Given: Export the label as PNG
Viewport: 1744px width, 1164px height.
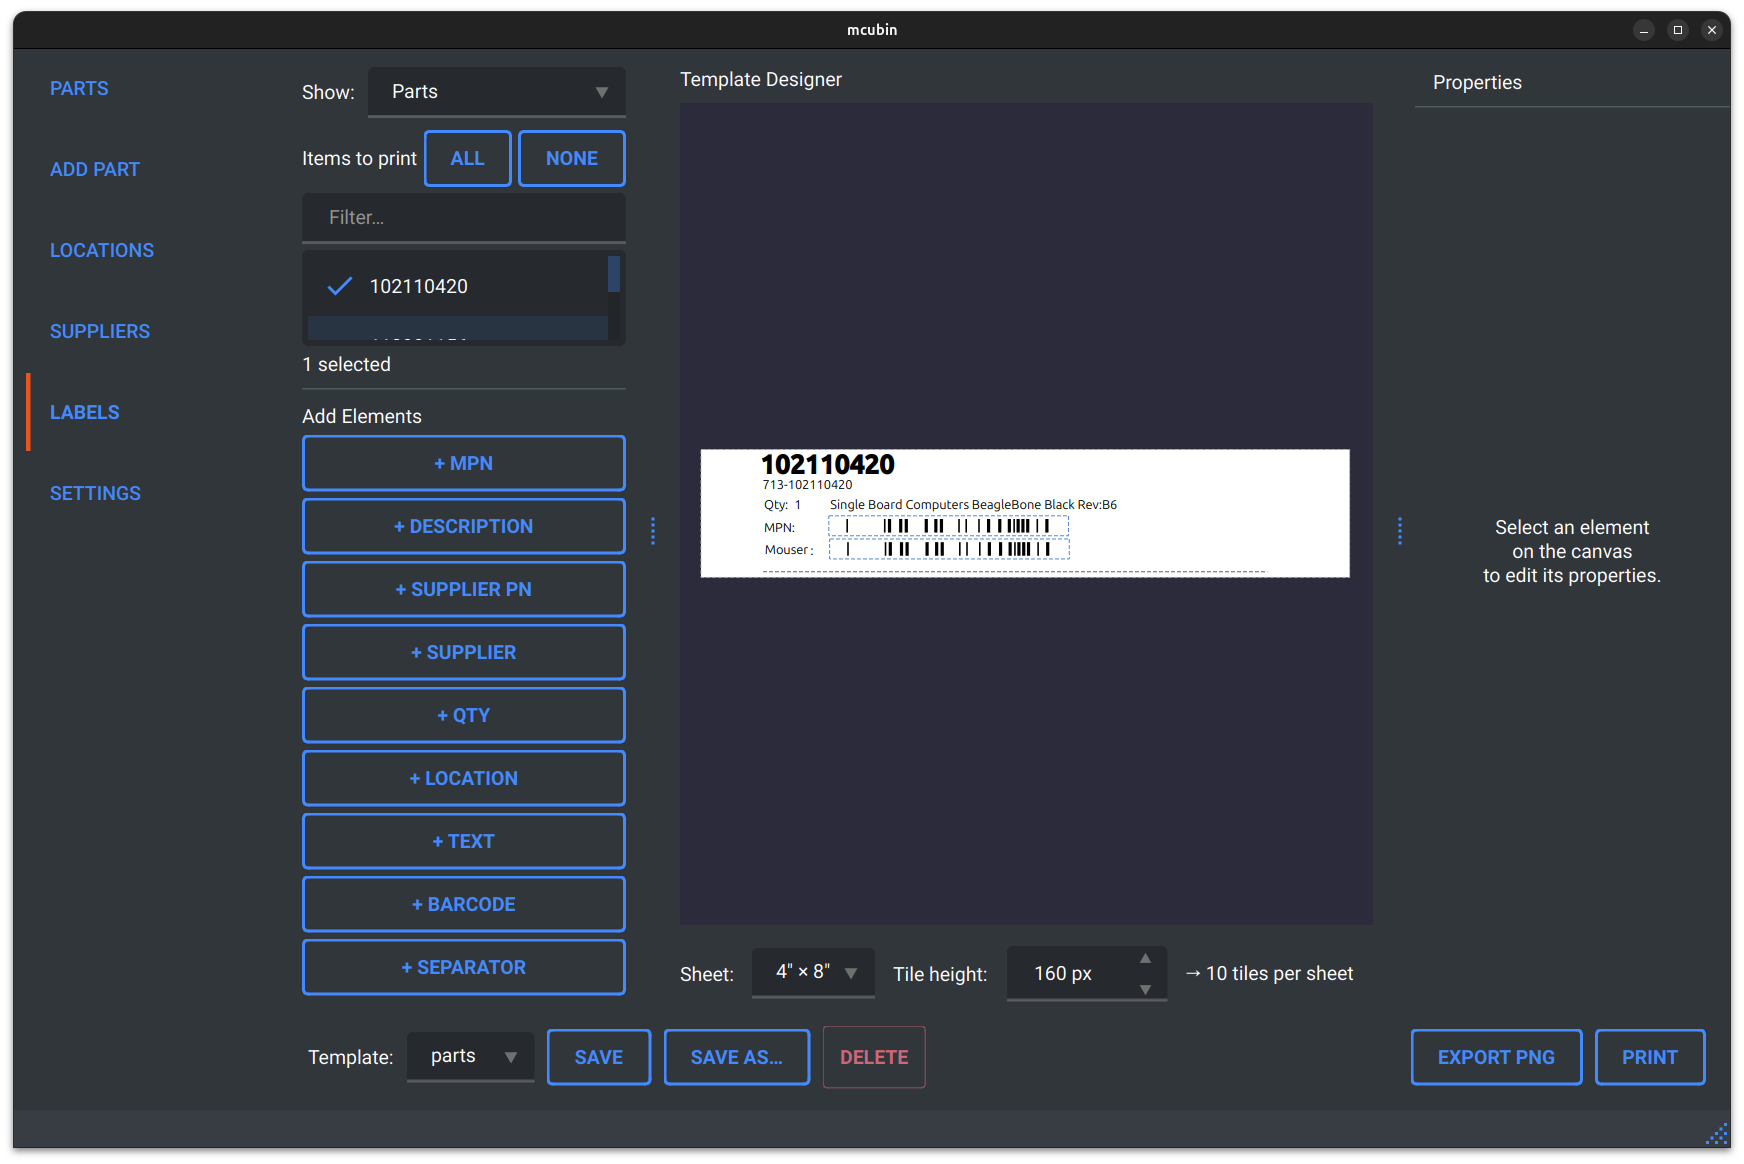Looking at the screenshot, I should 1496,1057.
